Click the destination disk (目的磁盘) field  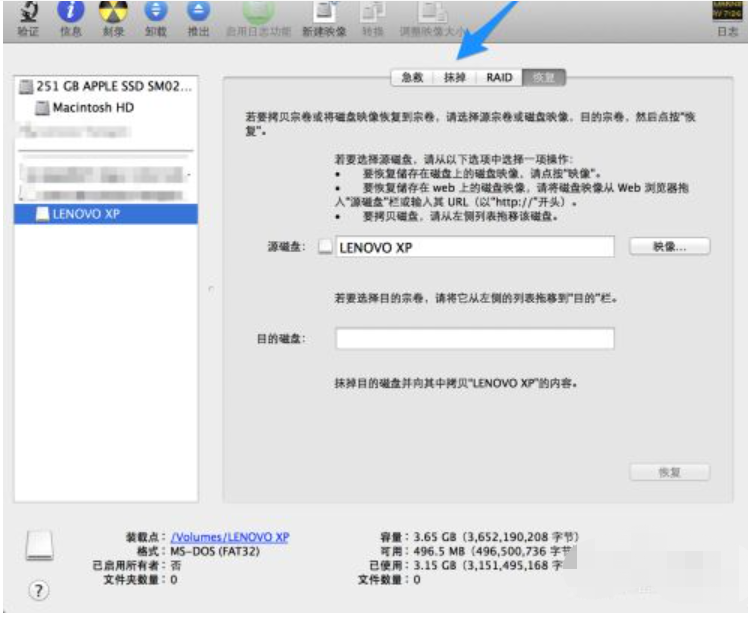pos(474,339)
